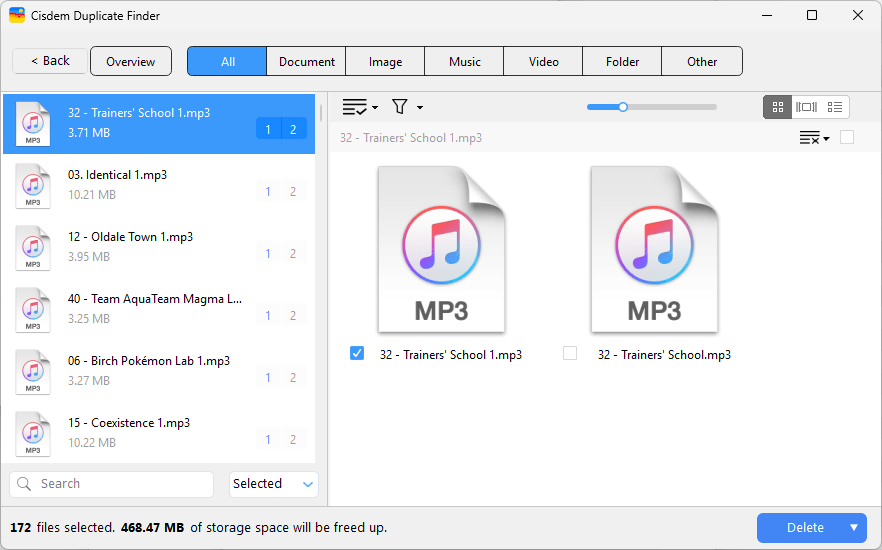882x550 pixels.
Task: Click the MP3 icon of selected 32 - Trainers' School row
Action: pos(33,124)
